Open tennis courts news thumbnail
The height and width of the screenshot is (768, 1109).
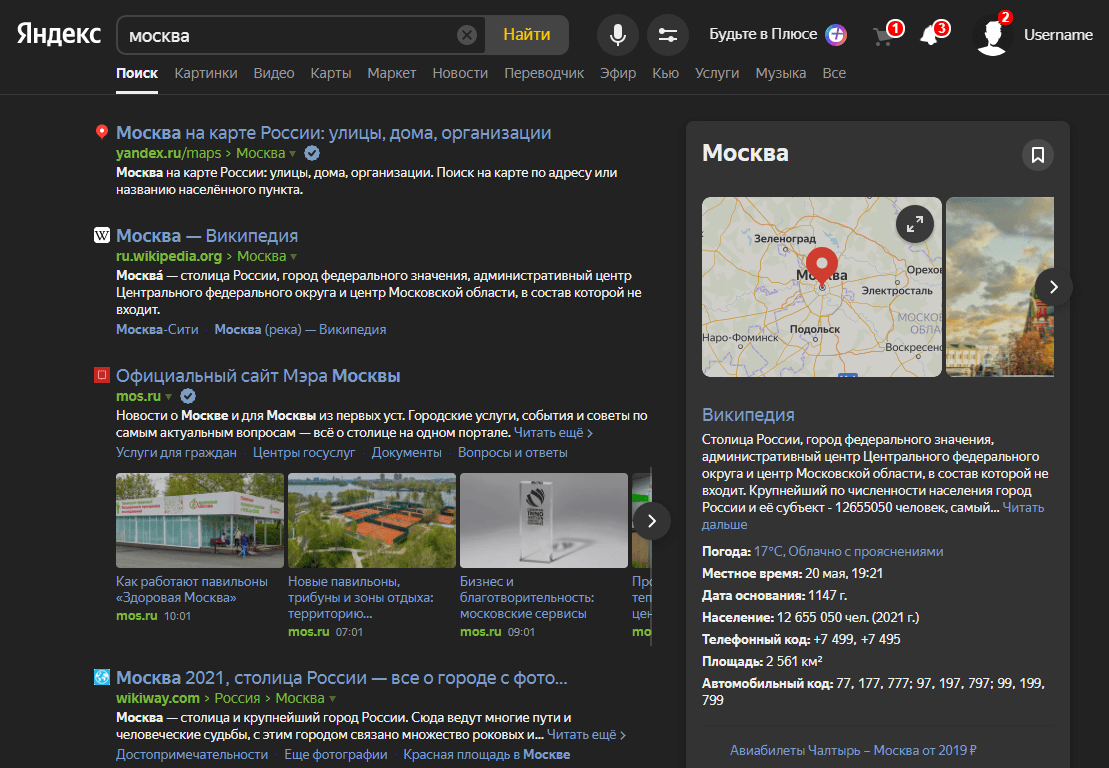372,520
